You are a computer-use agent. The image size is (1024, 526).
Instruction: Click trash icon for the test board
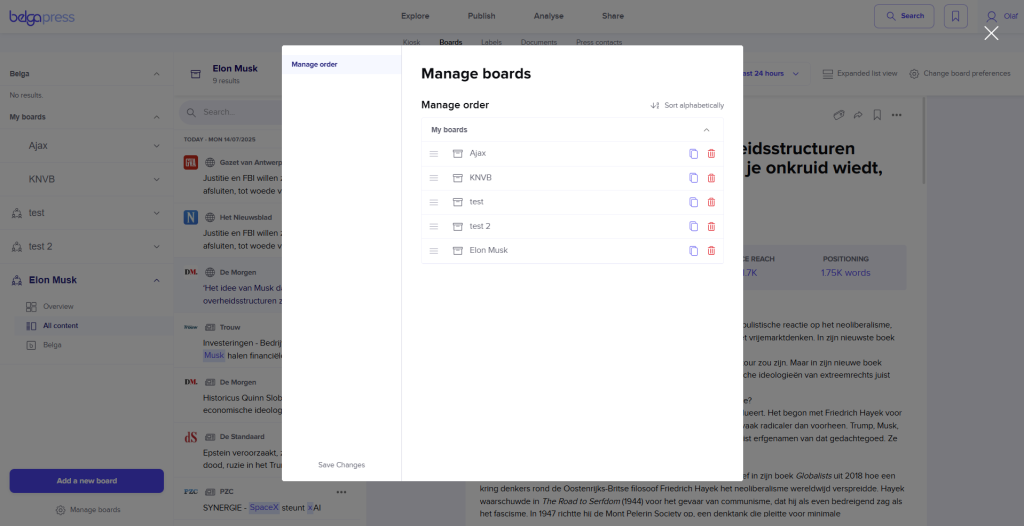click(x=711, y=202)
